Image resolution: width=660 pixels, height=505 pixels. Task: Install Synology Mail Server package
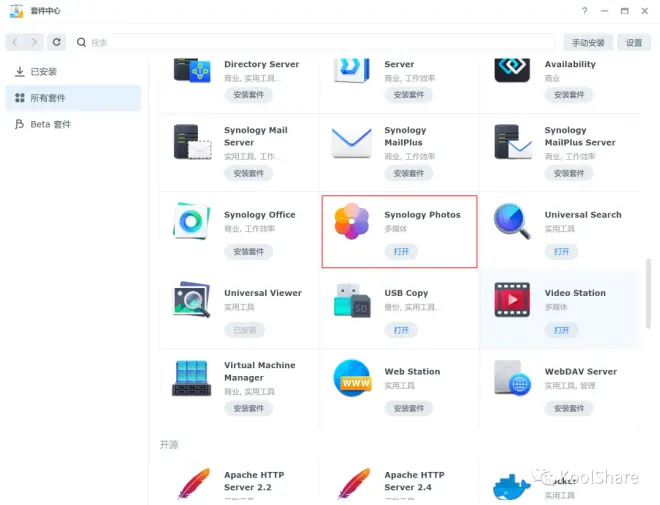pyautogui.click(x=248, y=173)
